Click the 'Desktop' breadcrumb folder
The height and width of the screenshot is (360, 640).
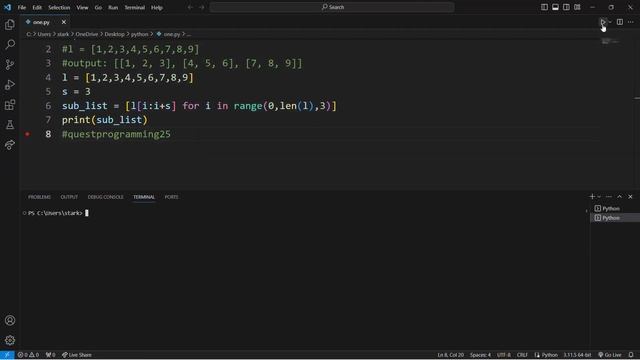pyautogui.click(x=114, y=34)
